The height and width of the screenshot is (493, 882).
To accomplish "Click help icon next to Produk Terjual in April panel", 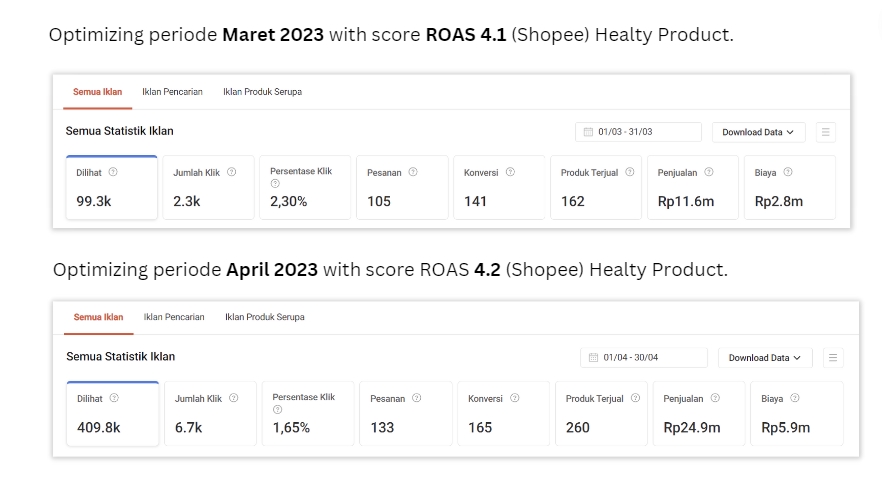I will pyautogui.click(x=635, y=398).
